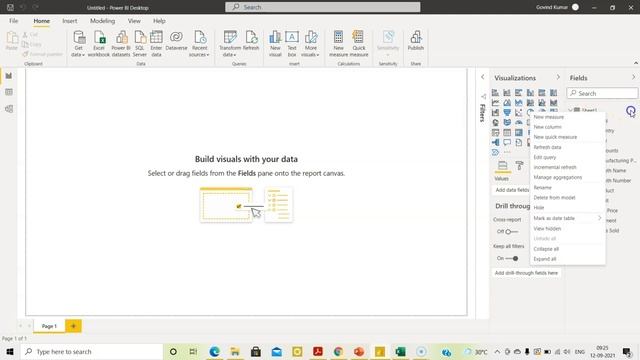Select the Area chart visual
This screenshot has width=640, height=360.
[x=507, y=102]
